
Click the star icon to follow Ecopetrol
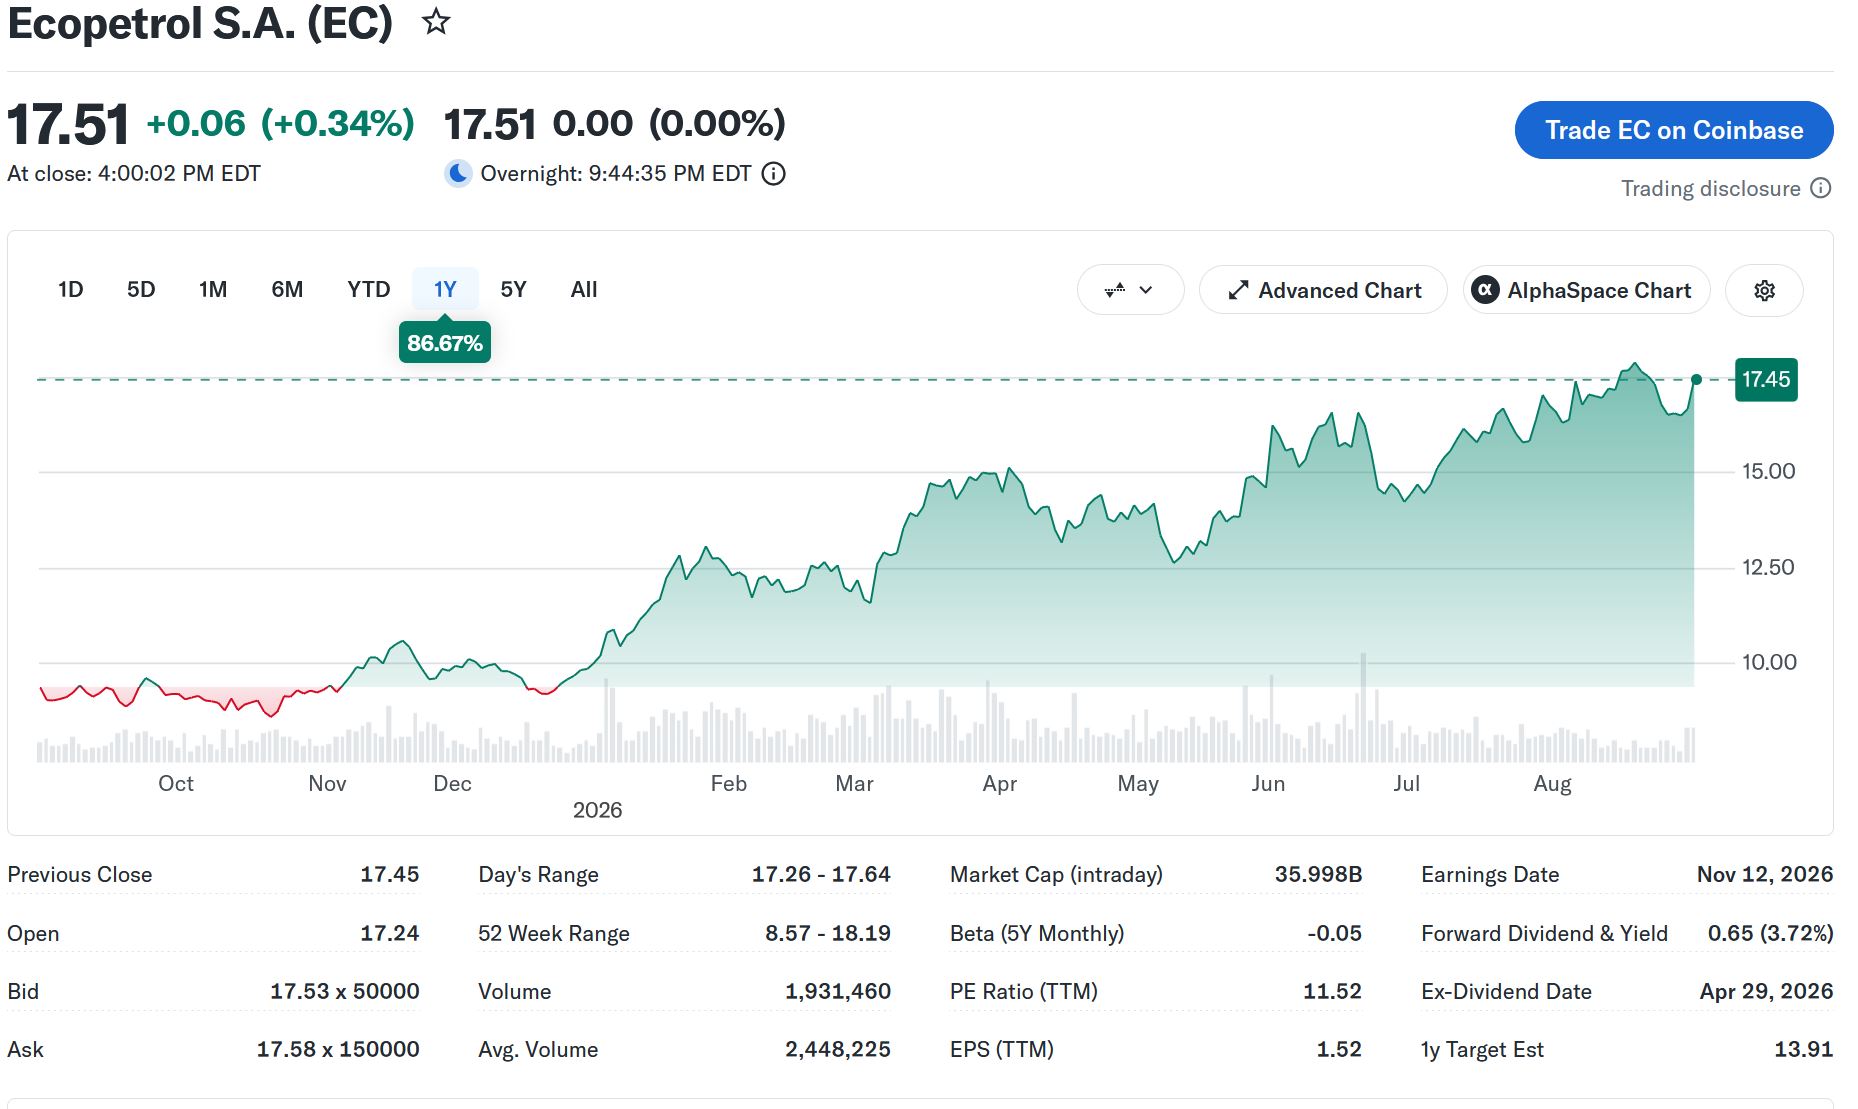tap(436, 21)
